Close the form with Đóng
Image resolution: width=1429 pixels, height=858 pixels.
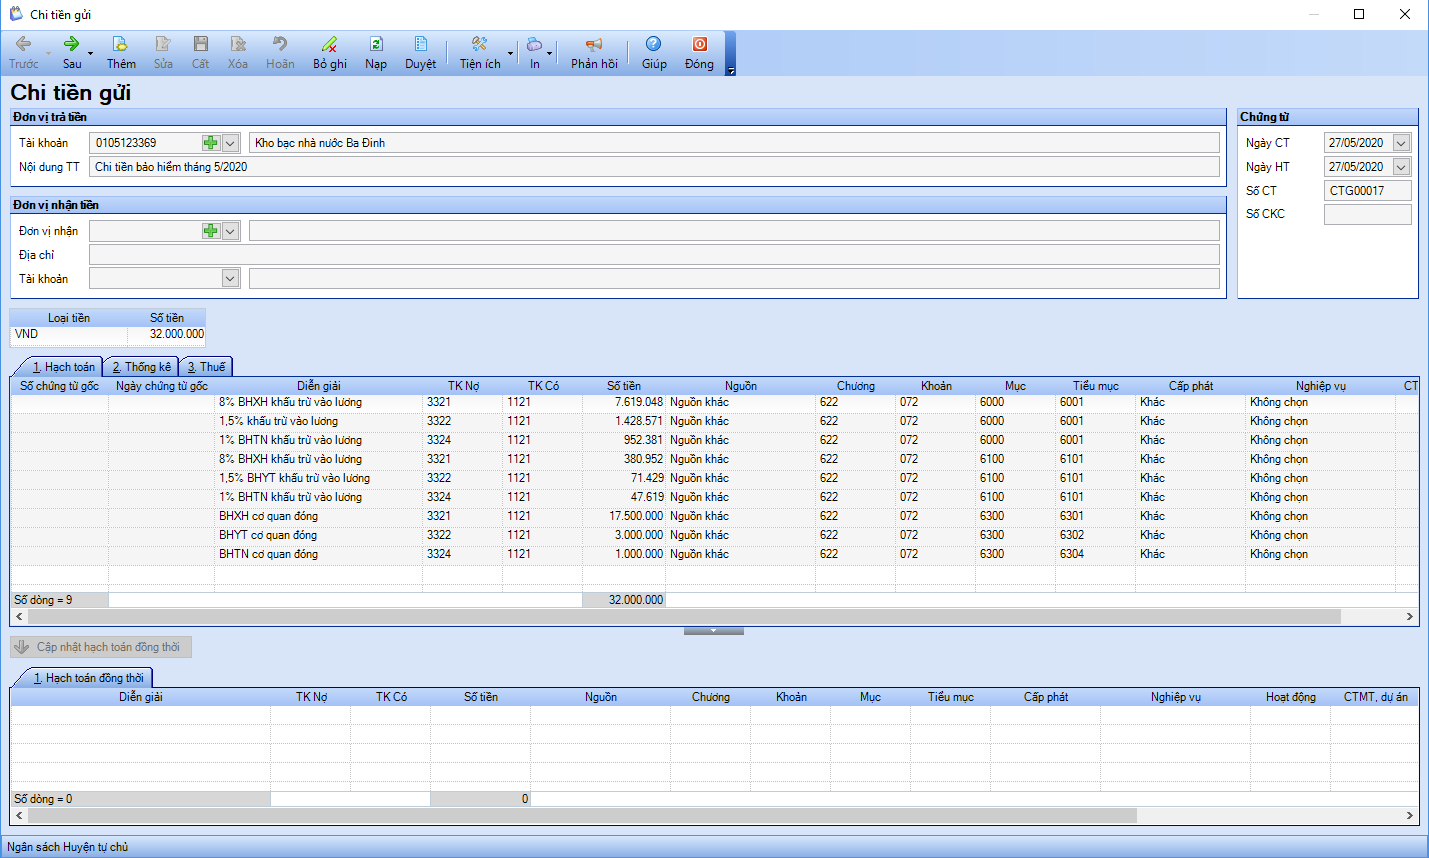click(699, 53)
